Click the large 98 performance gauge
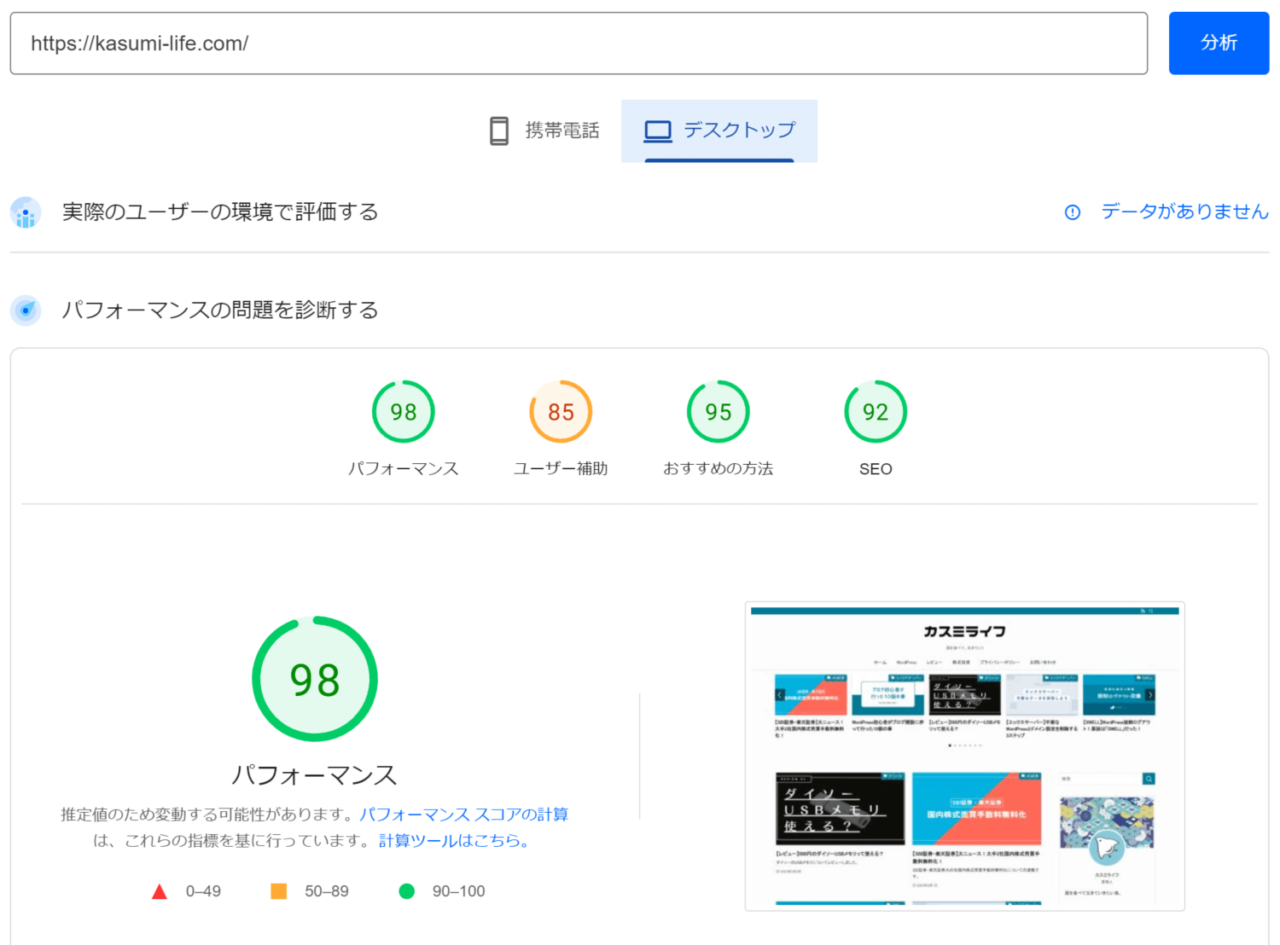 [315, 679]
